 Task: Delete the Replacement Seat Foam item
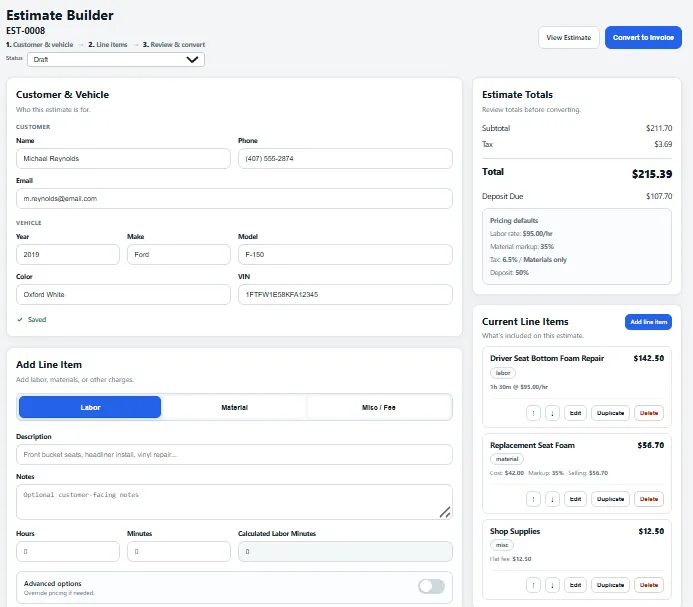point(649,499)
